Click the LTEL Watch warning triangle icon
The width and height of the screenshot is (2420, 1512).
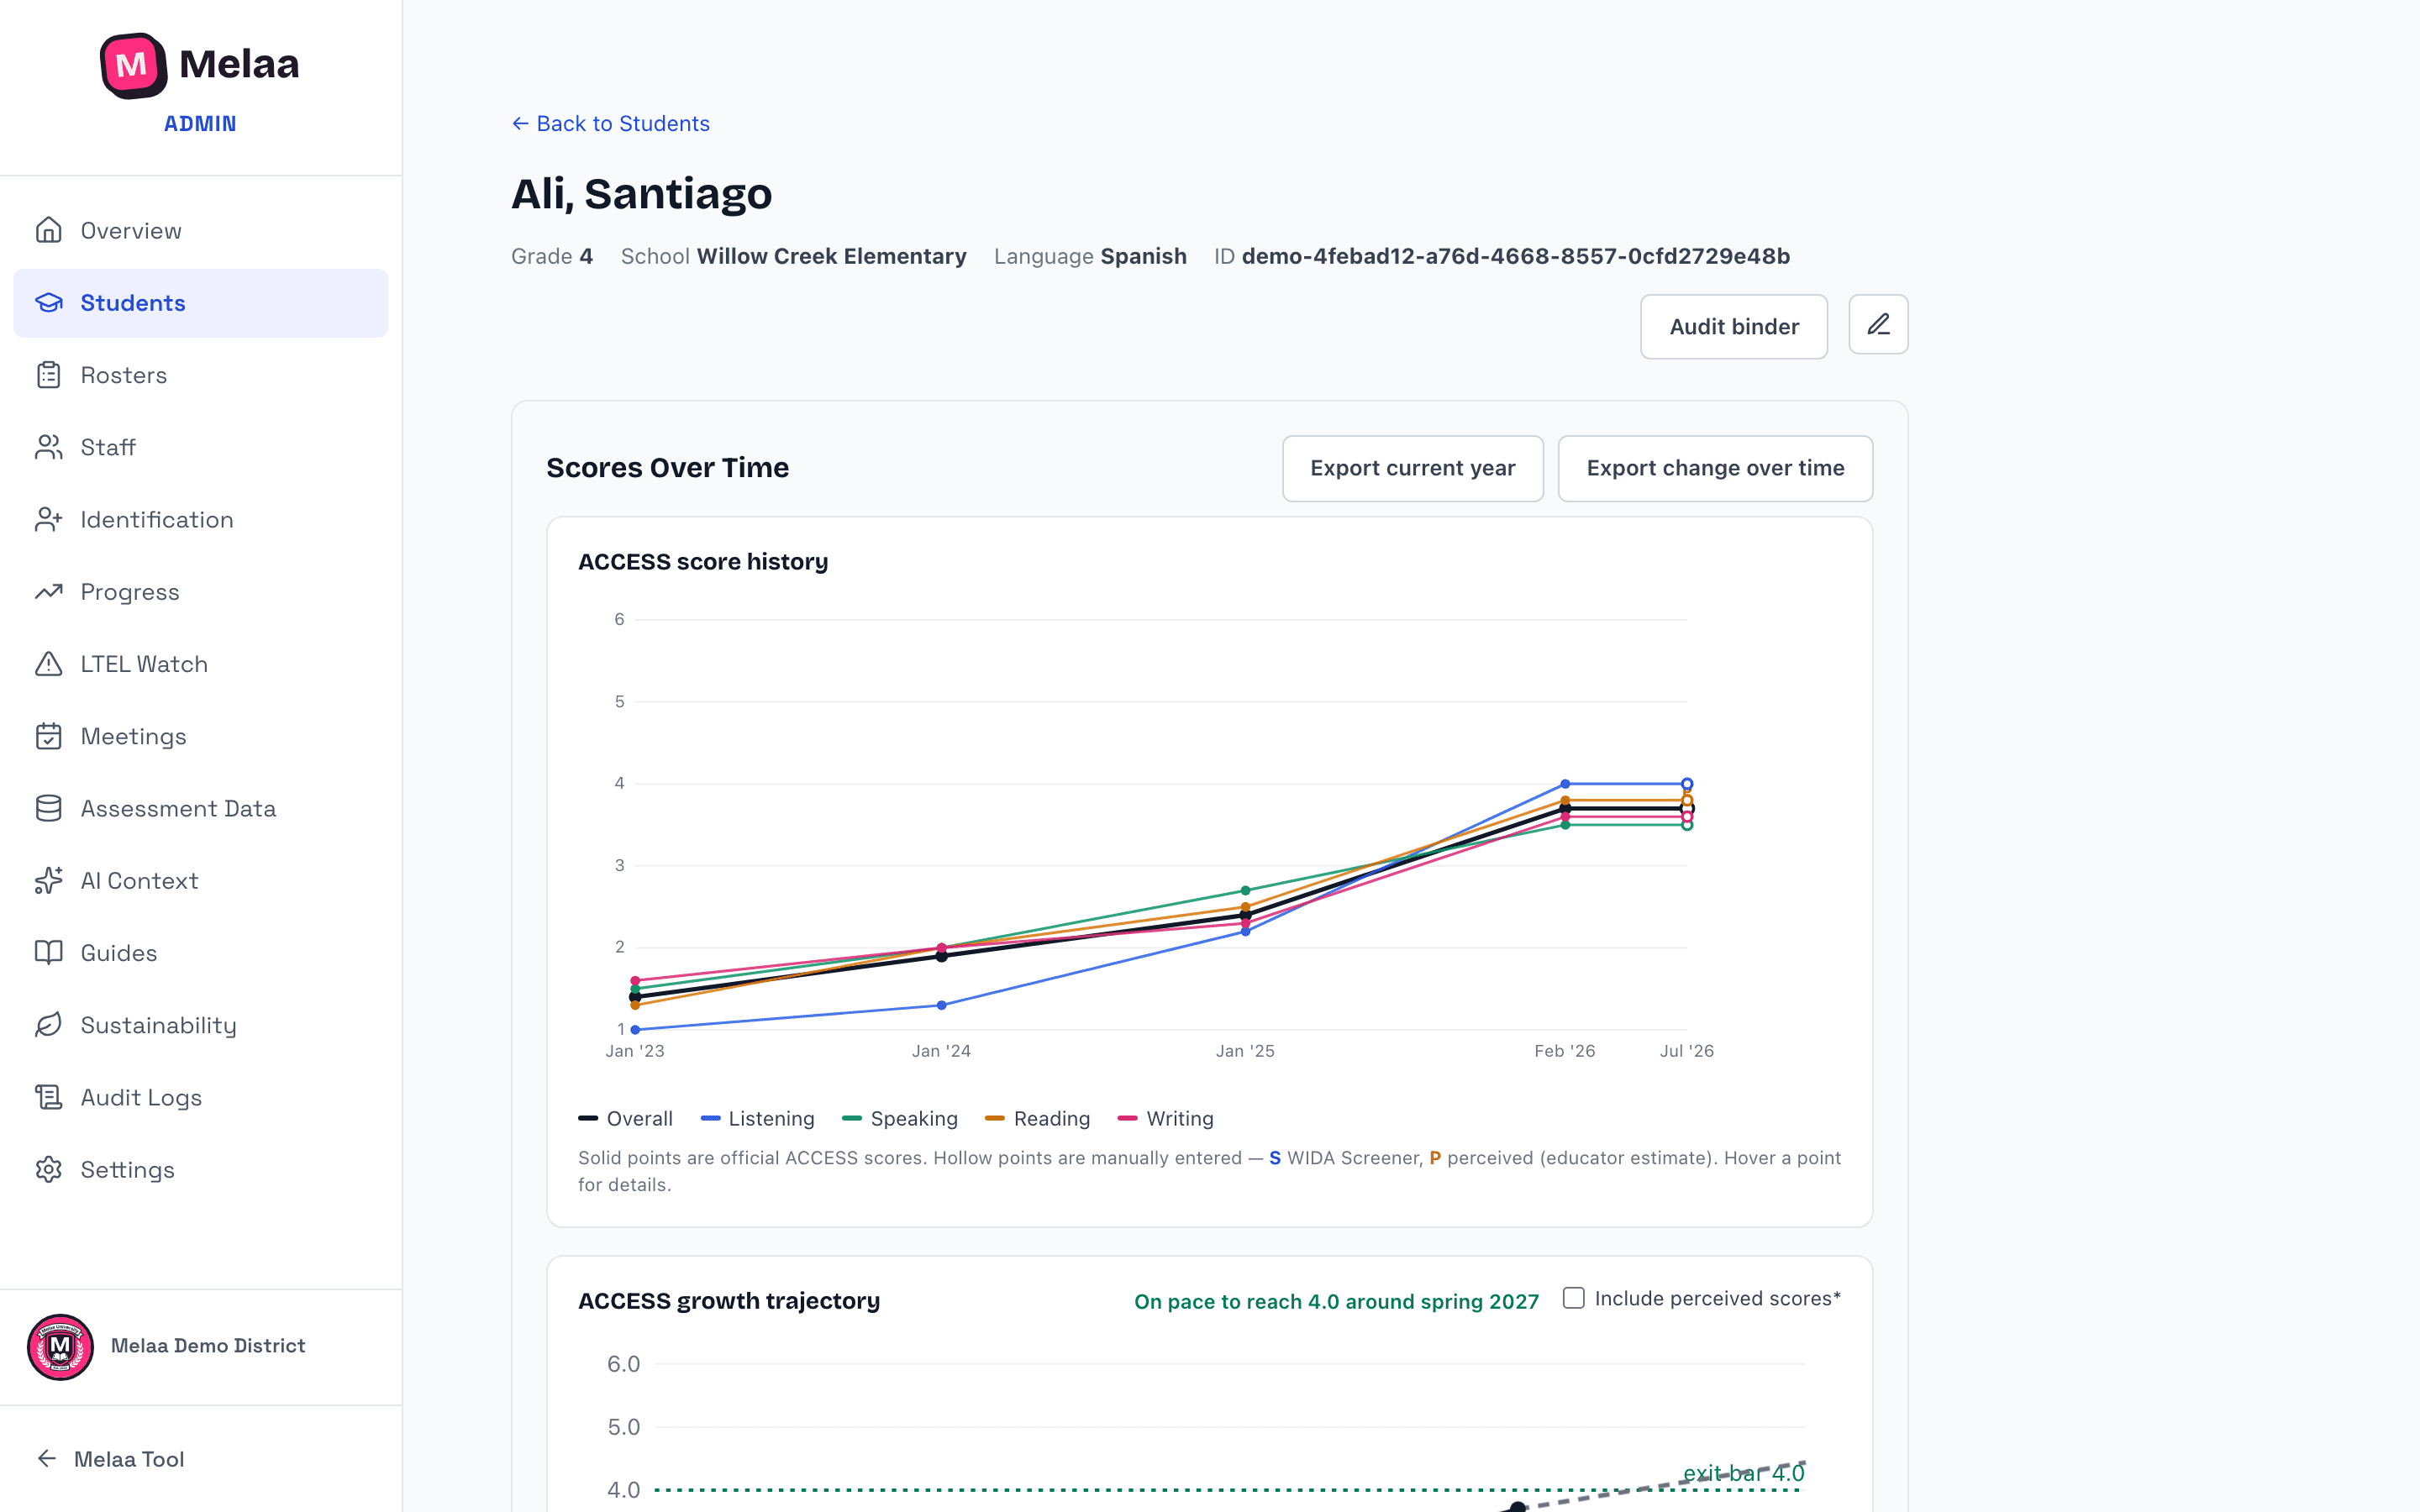pos(48,664)
